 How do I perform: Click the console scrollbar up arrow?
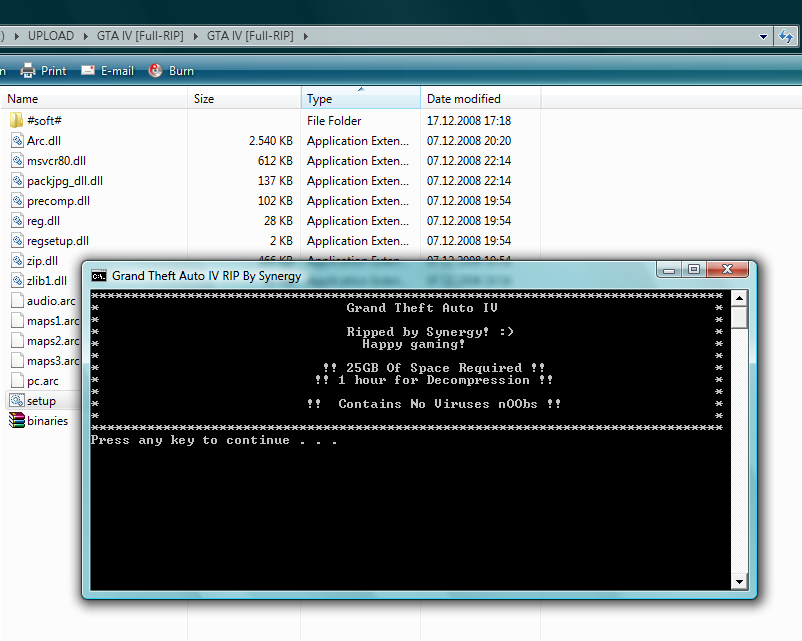click(740, 298)
